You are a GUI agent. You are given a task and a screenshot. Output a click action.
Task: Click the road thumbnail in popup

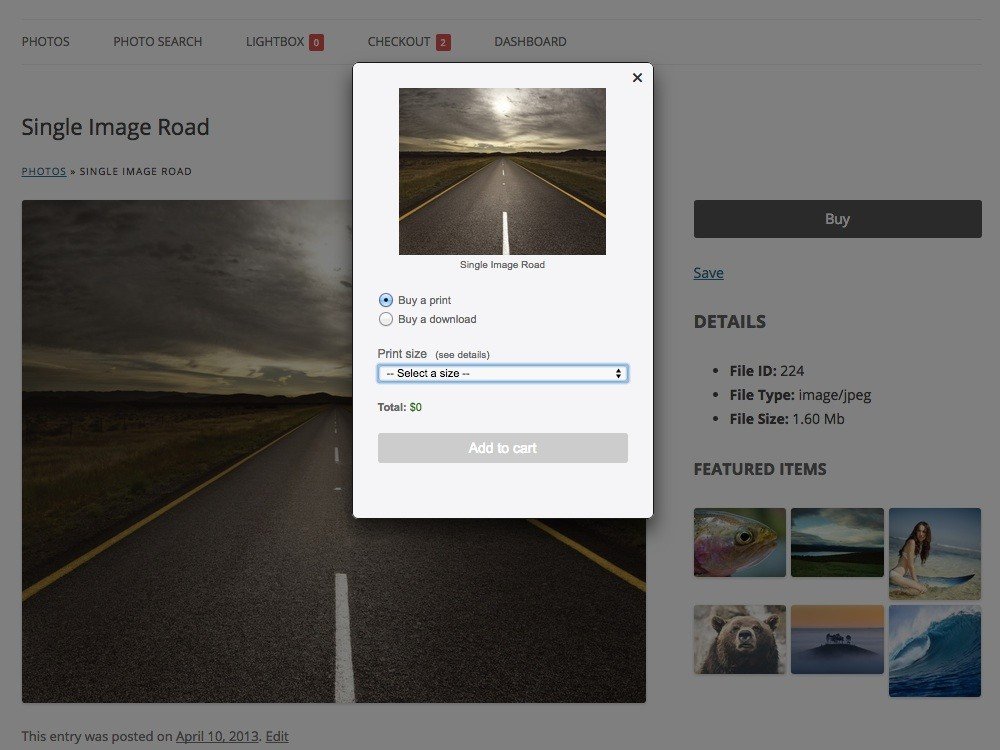point(502,171)
